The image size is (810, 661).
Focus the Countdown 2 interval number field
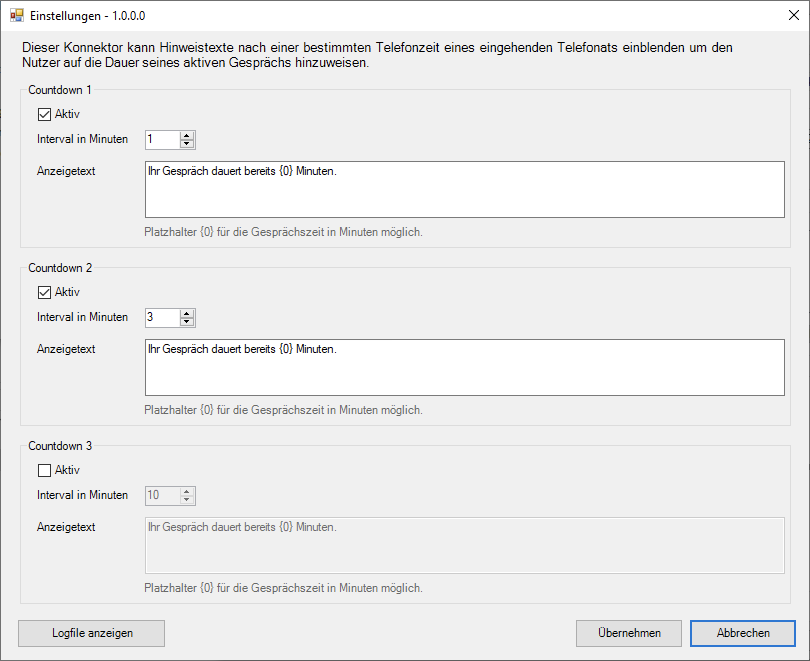[x=163, y=318]
